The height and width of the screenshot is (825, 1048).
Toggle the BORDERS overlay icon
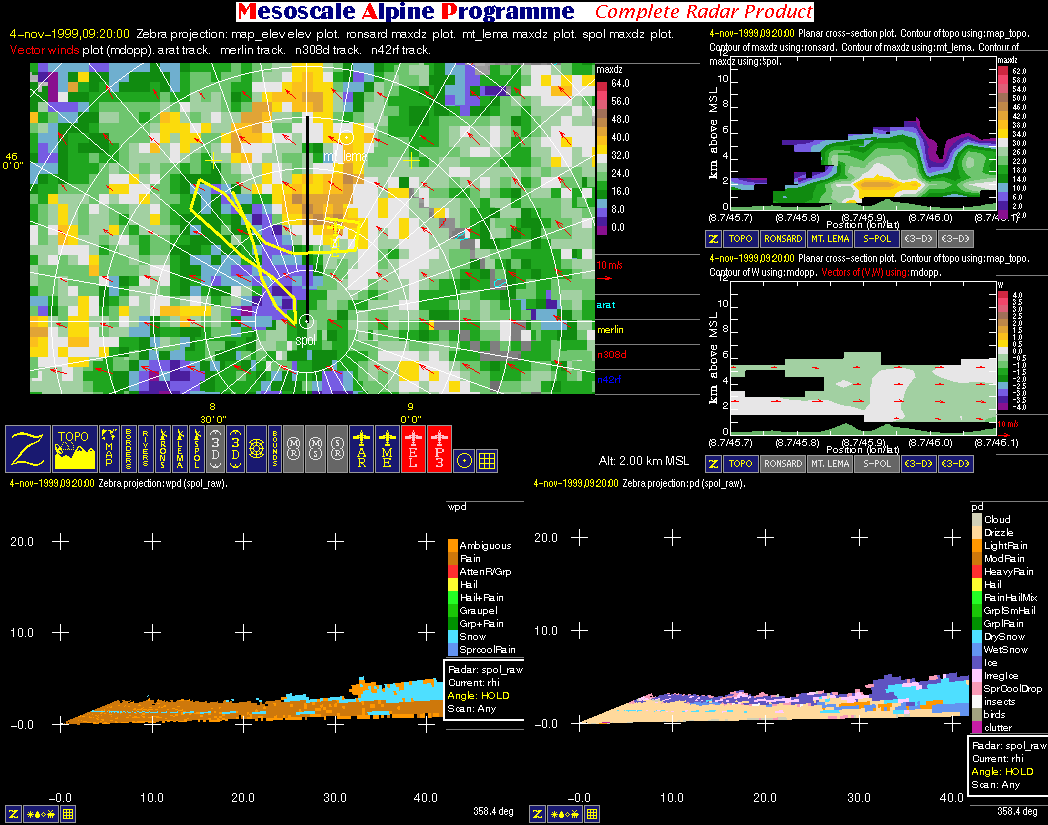click(x=128, y=449)
